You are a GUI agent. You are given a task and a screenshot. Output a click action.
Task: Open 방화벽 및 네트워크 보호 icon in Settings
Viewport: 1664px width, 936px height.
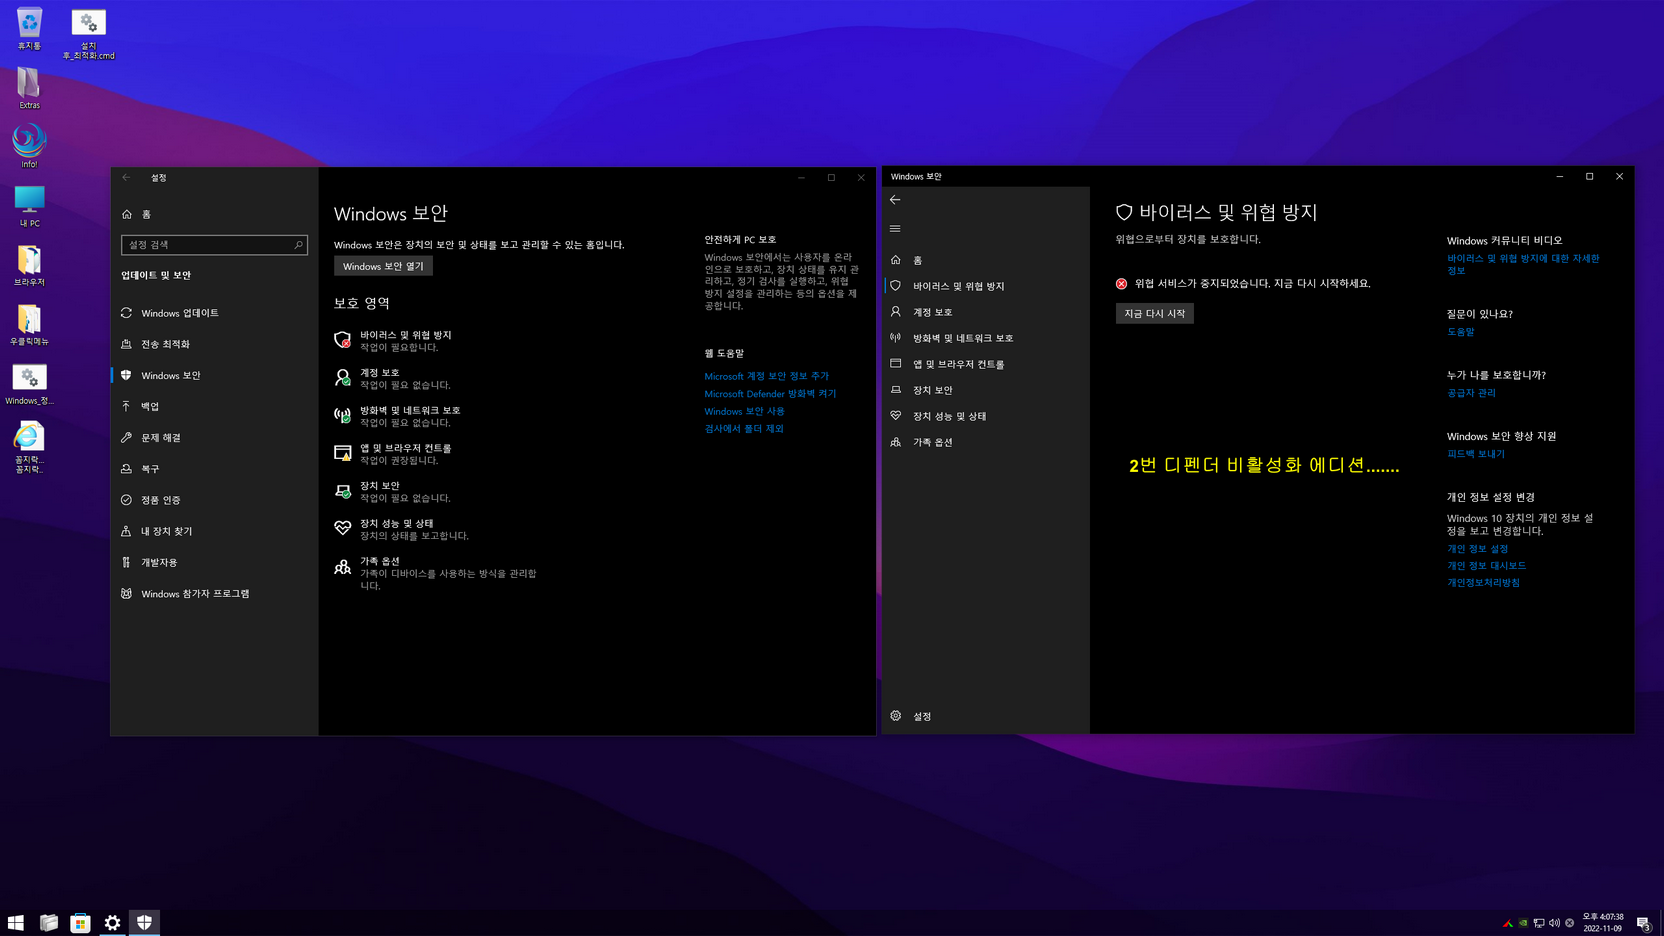click(342, 416)
